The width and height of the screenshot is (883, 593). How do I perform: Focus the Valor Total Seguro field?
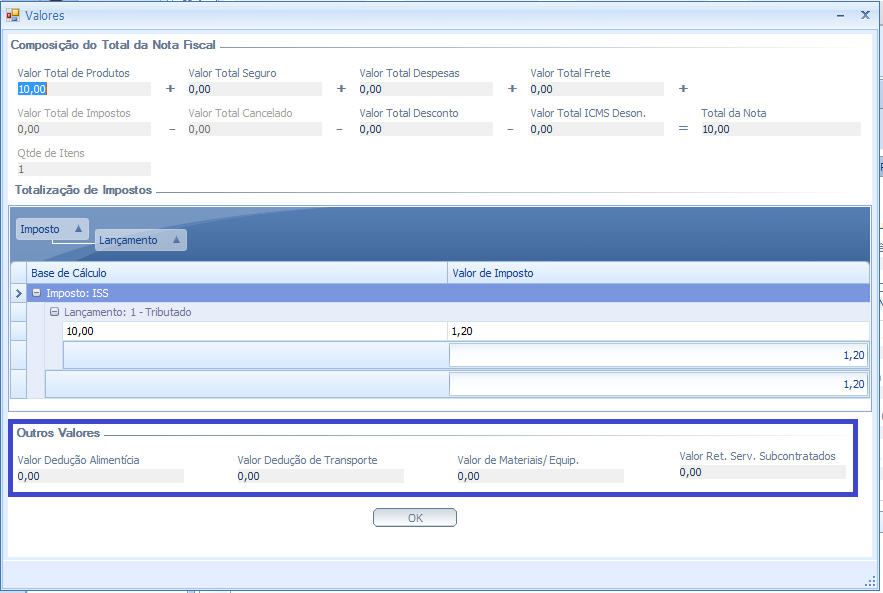coord(254,89)
